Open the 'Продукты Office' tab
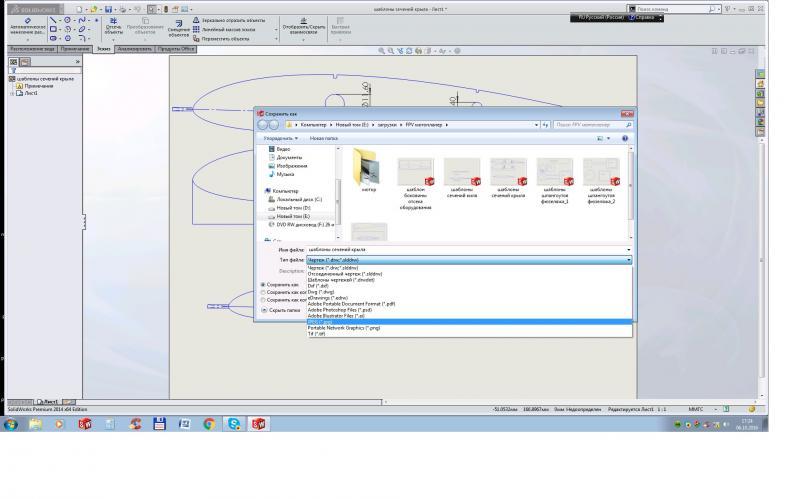The width and height of the screenshot is (800, 499). [176, 47]
